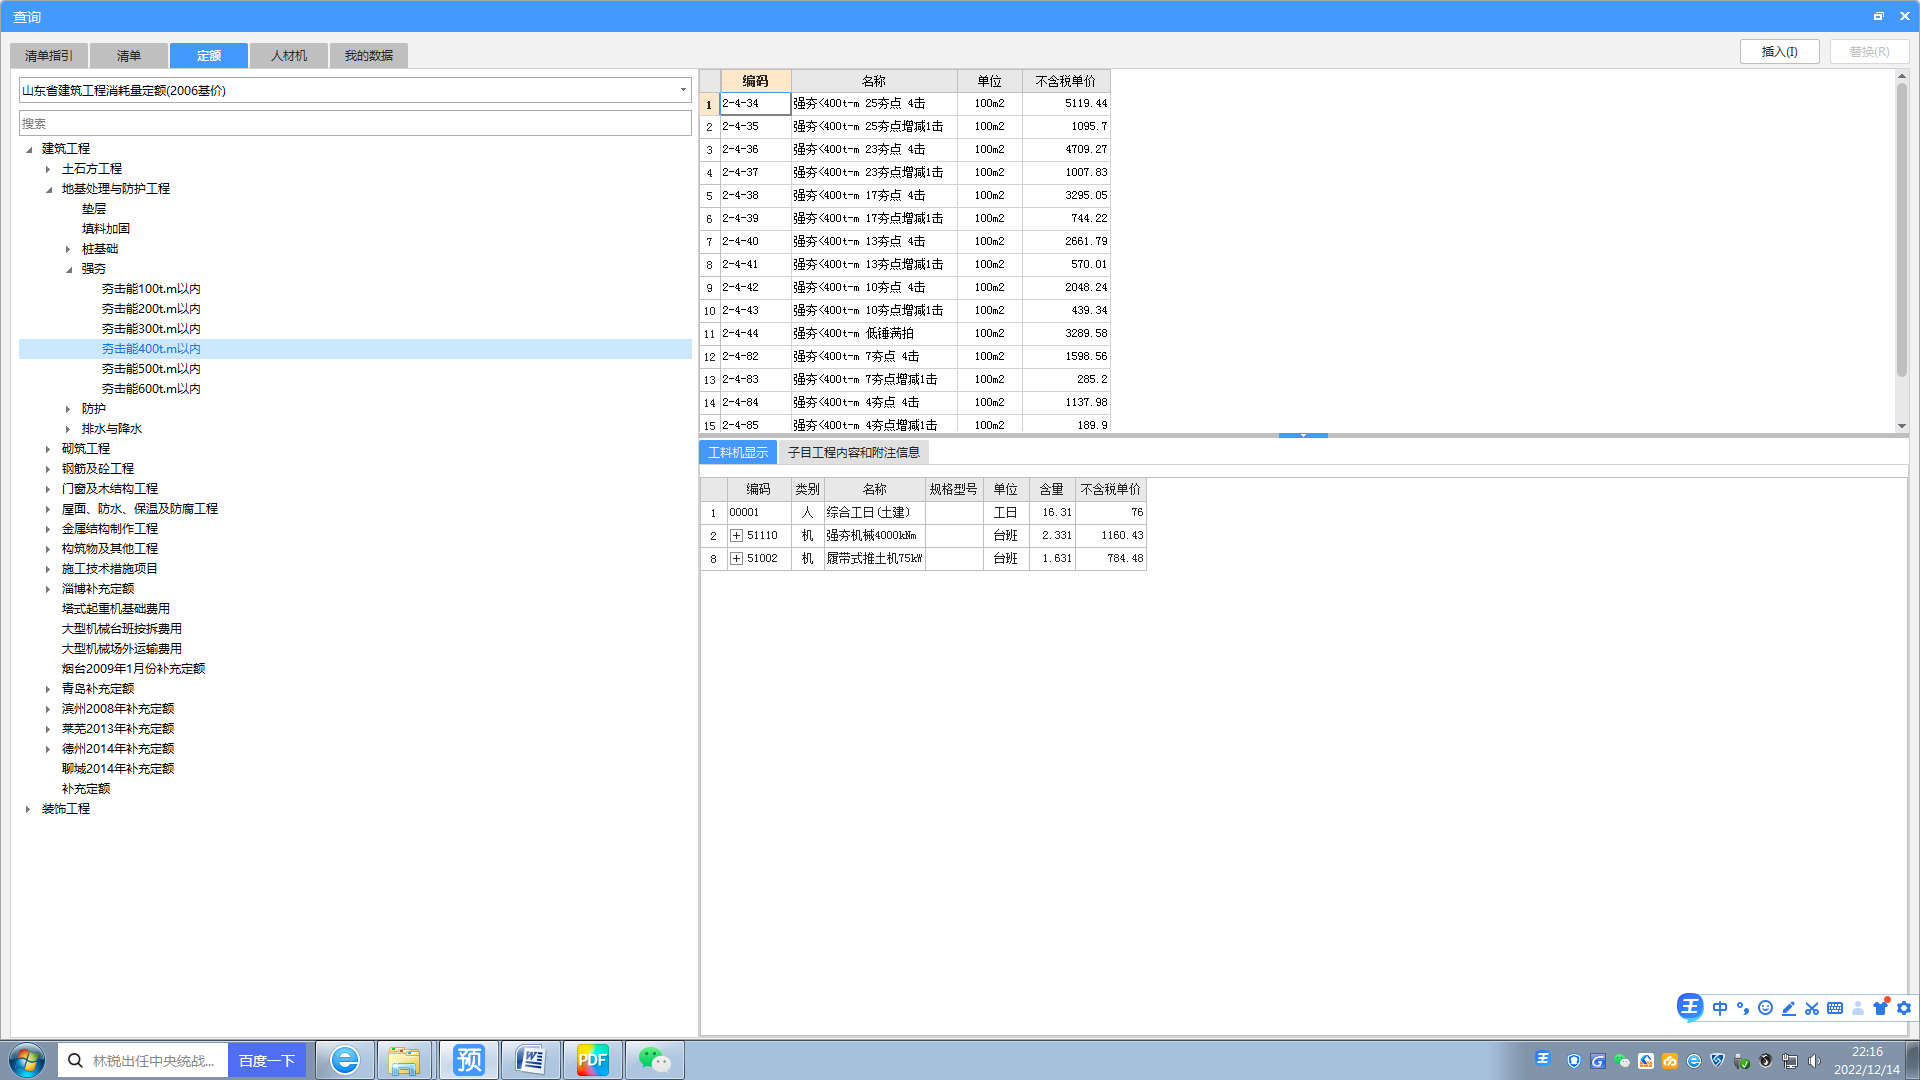Click search magnifier icon in taskbar
The image size is (1920, 1080).
75,1060
